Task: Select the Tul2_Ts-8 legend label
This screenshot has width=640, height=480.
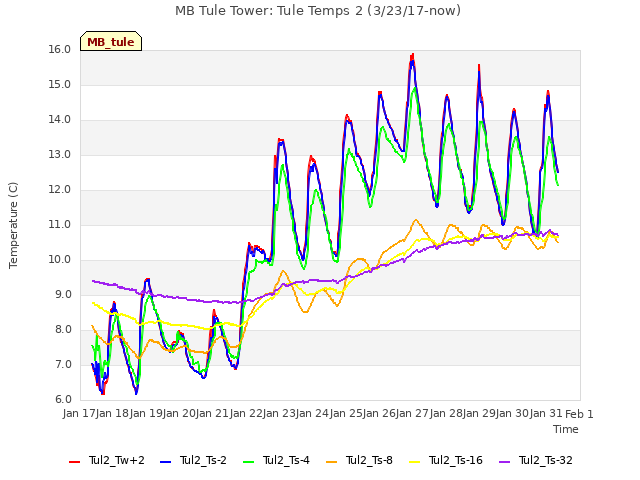Action: coord(369,460)
